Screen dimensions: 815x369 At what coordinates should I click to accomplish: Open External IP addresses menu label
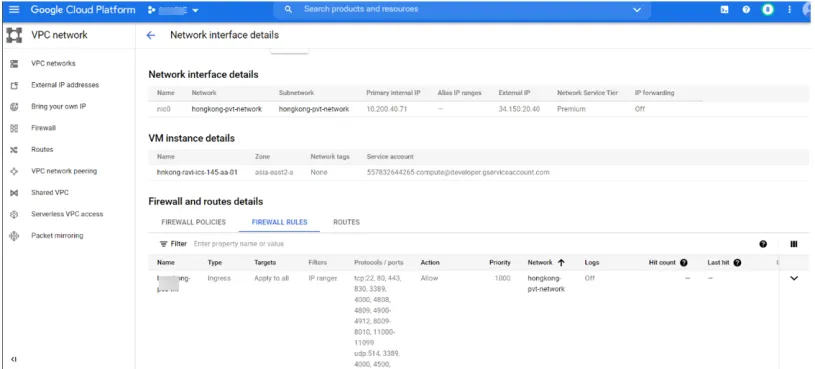tap(65, 85)
